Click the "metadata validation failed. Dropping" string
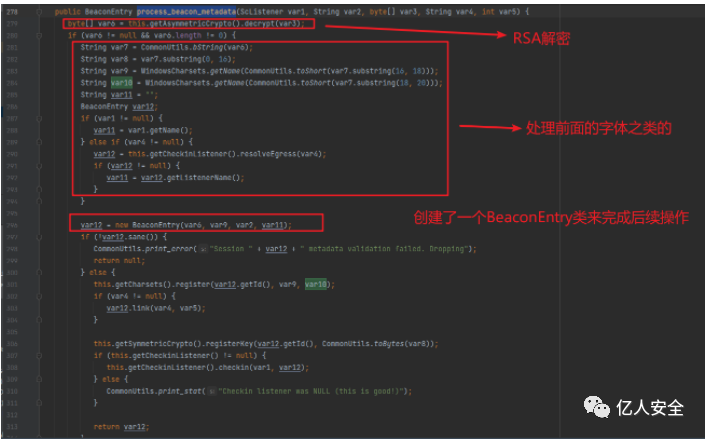707x439 pixels. coord(386,248)
